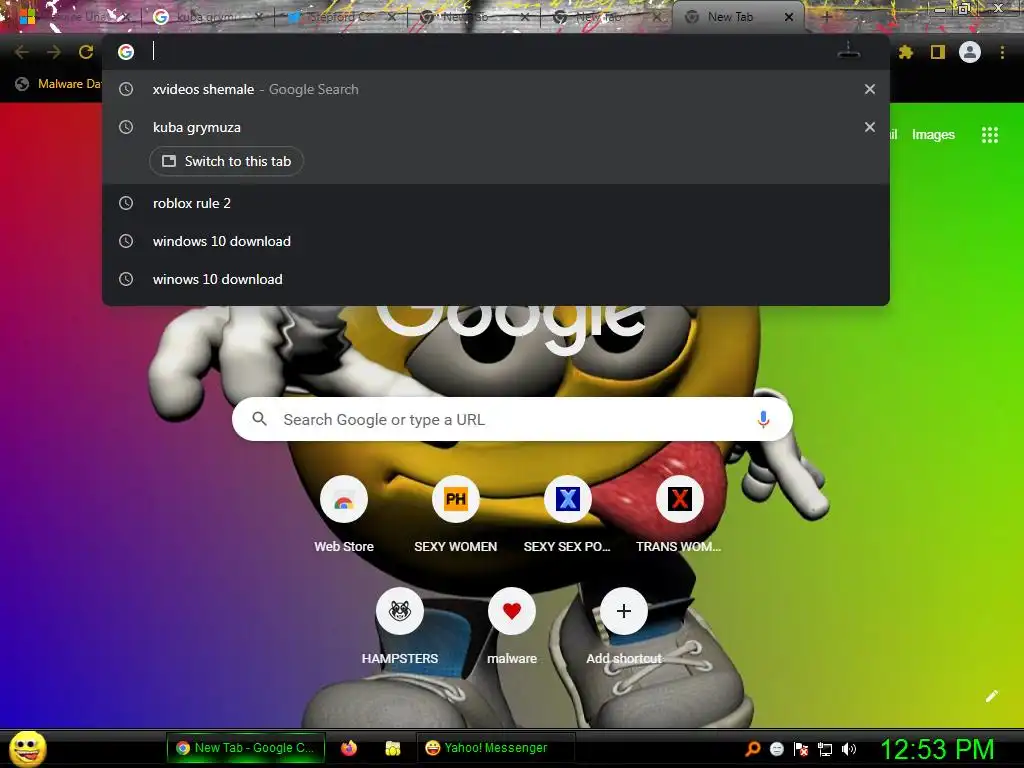Click the New Tab - Google C... taskbar button
The width and height of the screenshot is (1024, 768).
tap(246, 748)
